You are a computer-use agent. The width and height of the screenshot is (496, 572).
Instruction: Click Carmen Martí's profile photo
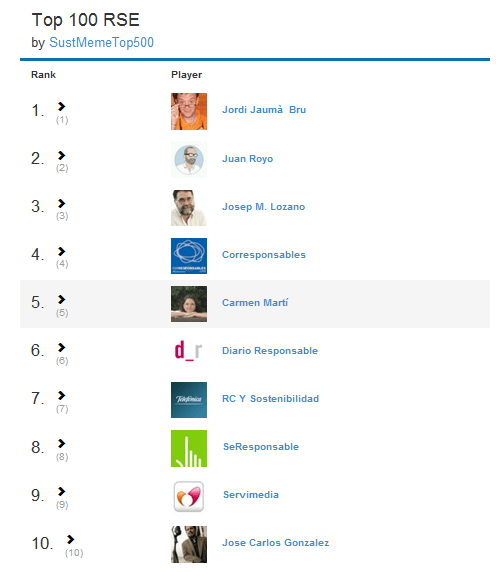point(189,304)
